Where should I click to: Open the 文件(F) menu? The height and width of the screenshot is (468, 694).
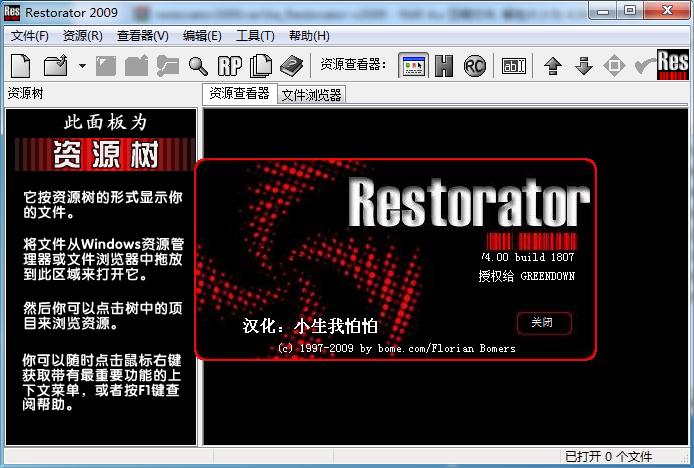pos(30,35)
